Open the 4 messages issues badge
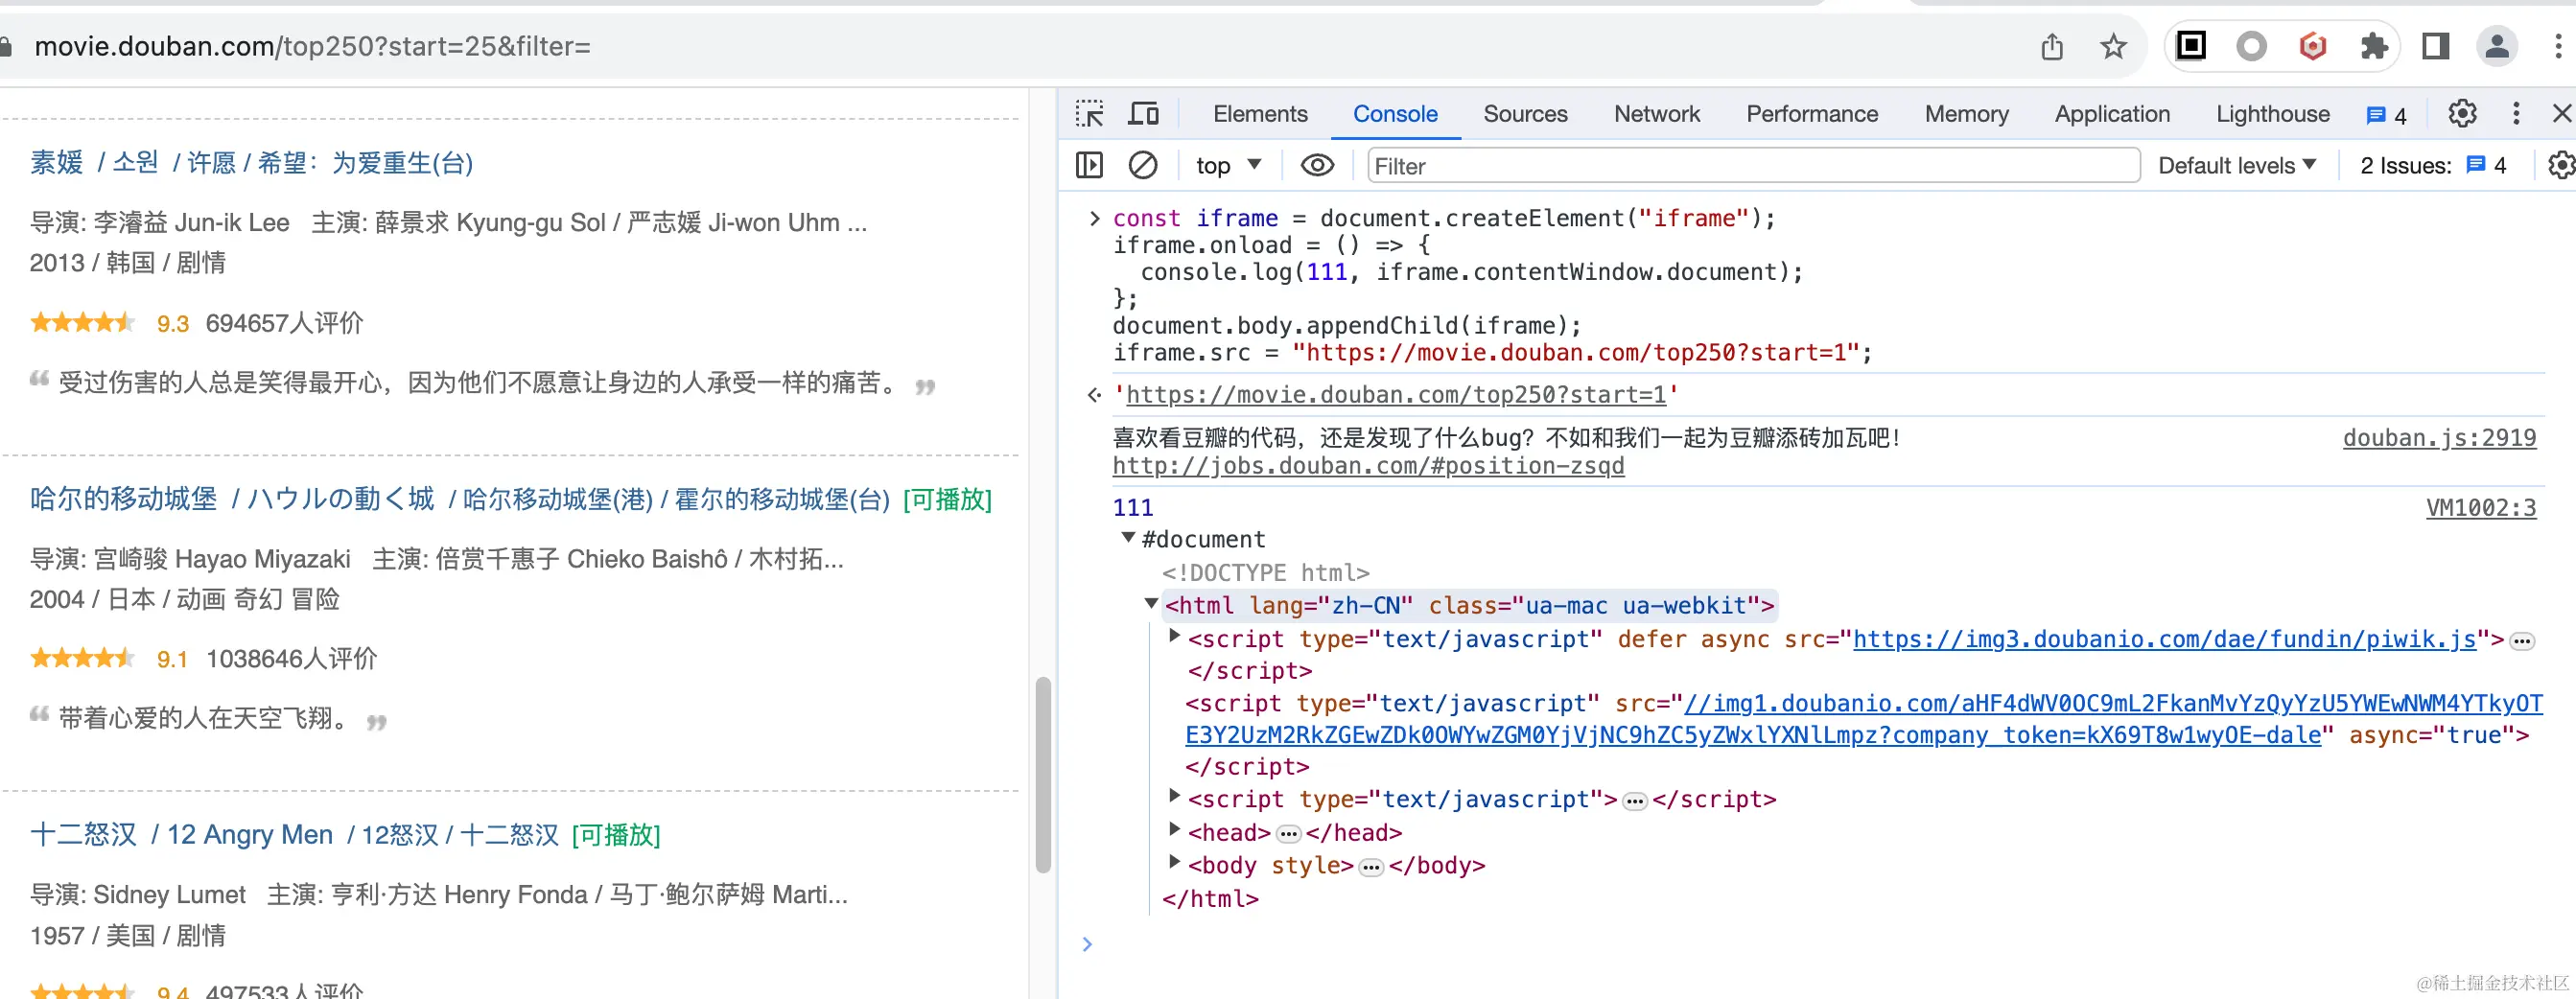The height and width of the screenshot is (999, 2576). [2386, 115]
